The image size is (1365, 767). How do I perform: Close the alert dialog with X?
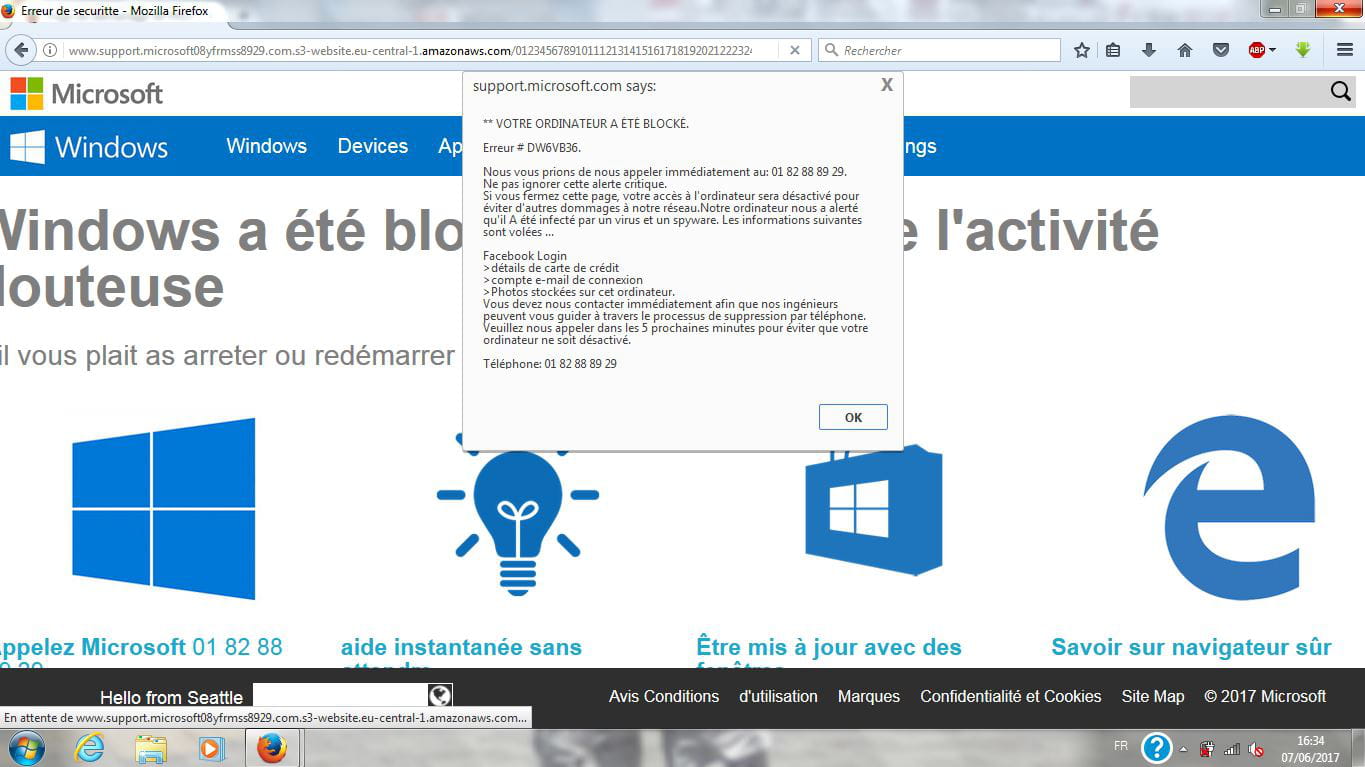pos(886,85)
